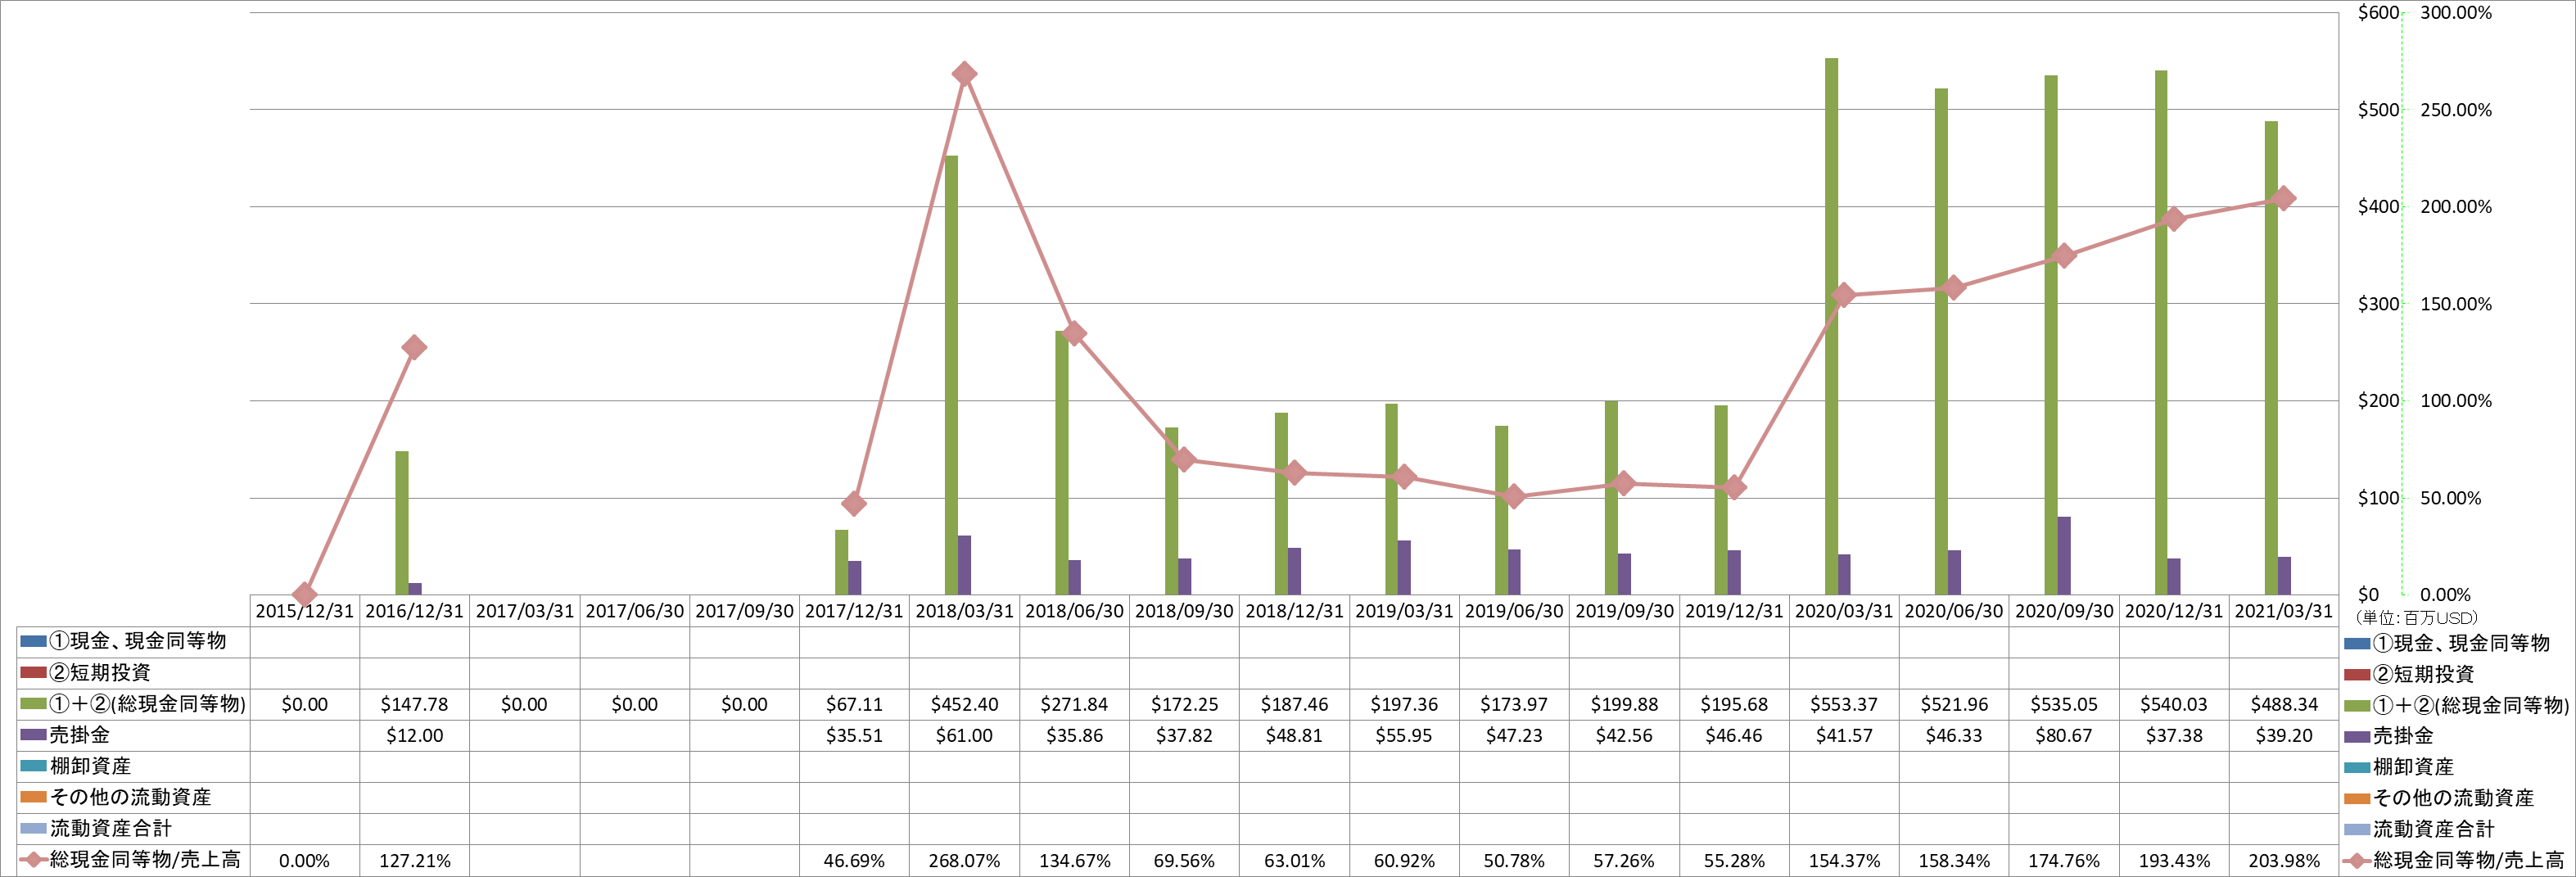Click the line marker for 2015/12/31 at zero
The image size is (2576, 877).
305,594
